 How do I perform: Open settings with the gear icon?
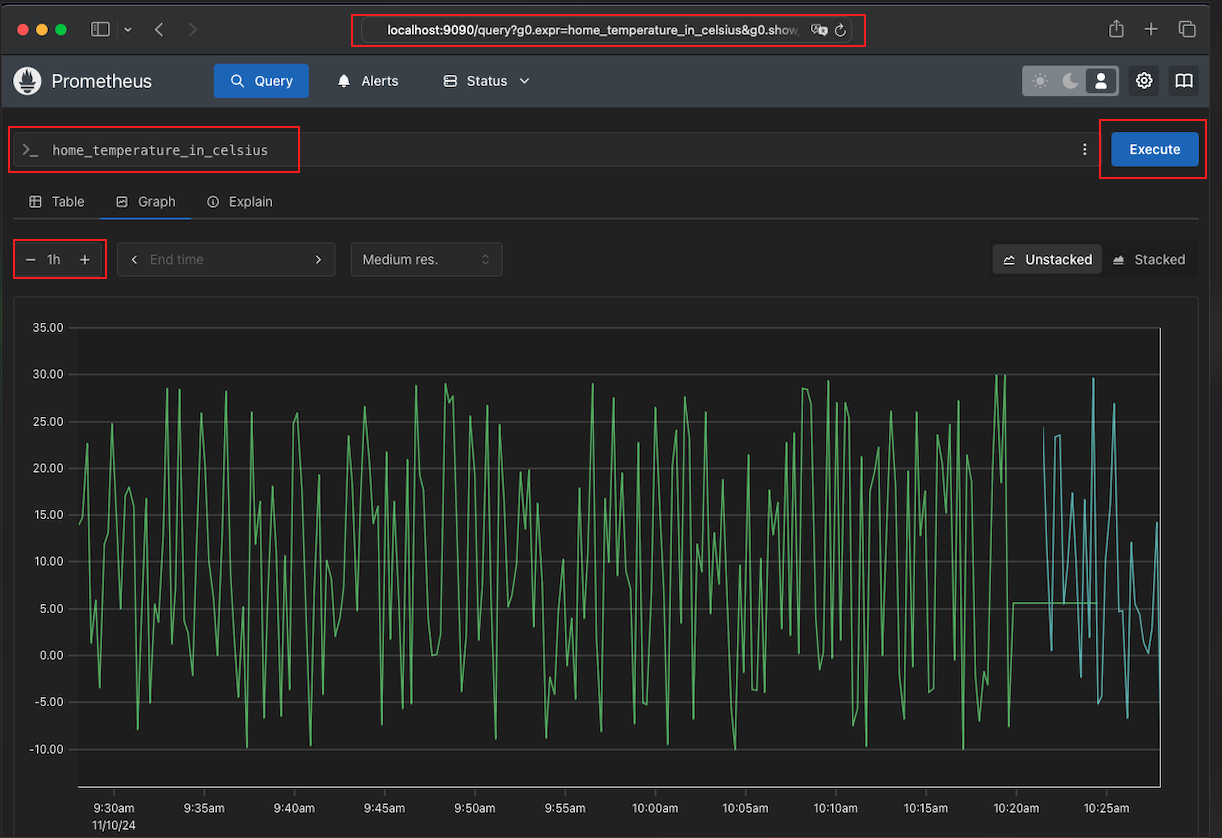click(1144, 81)
